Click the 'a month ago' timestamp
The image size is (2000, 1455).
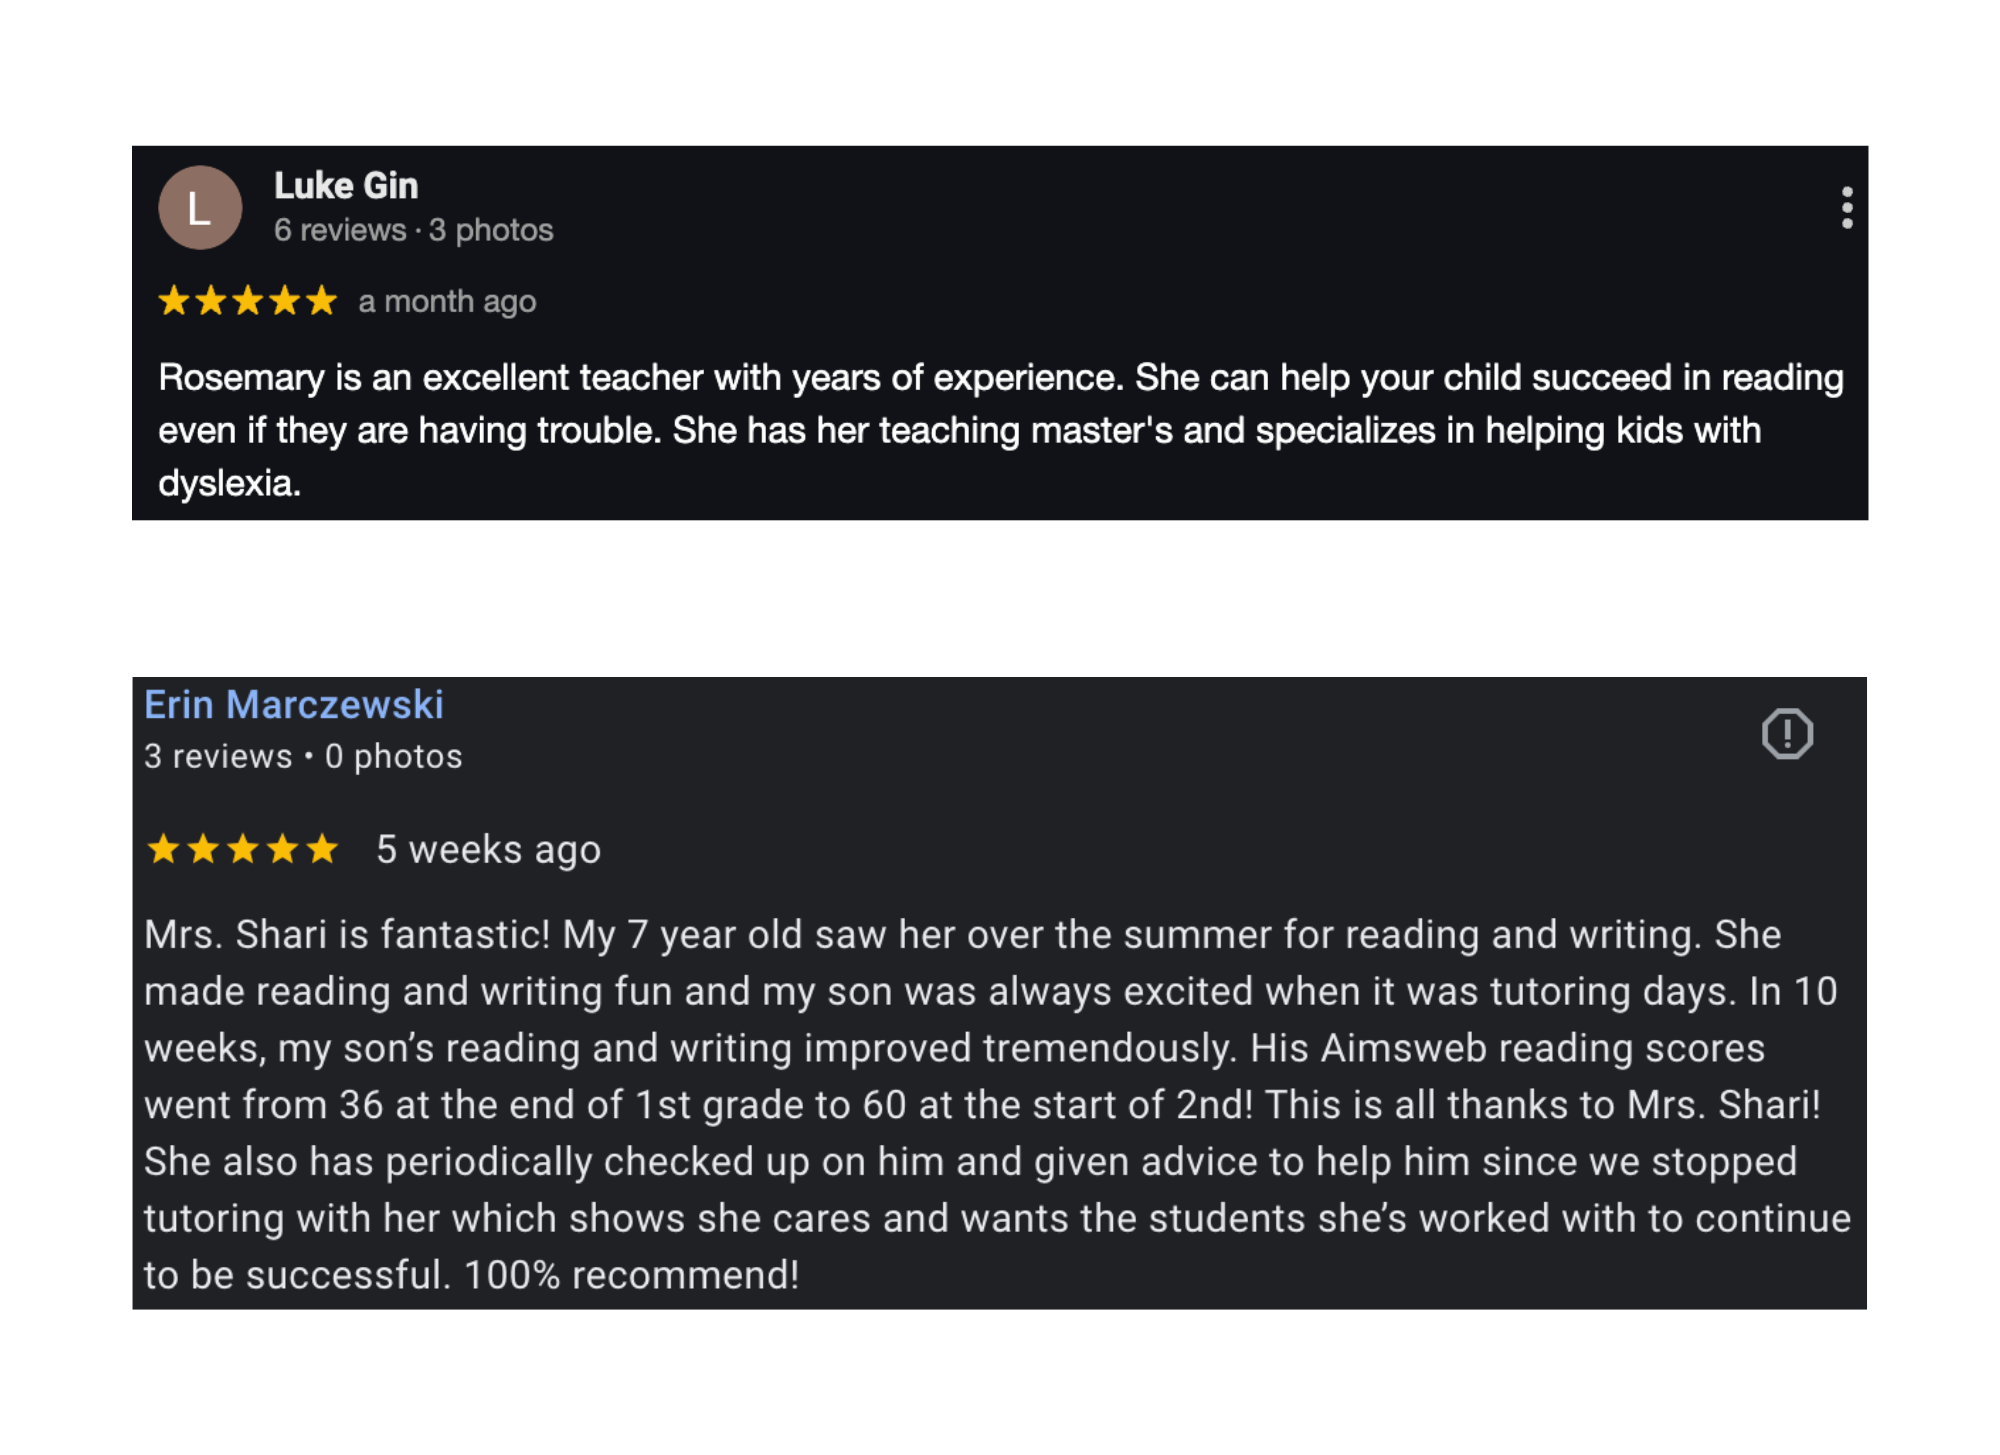click(447, 301)
